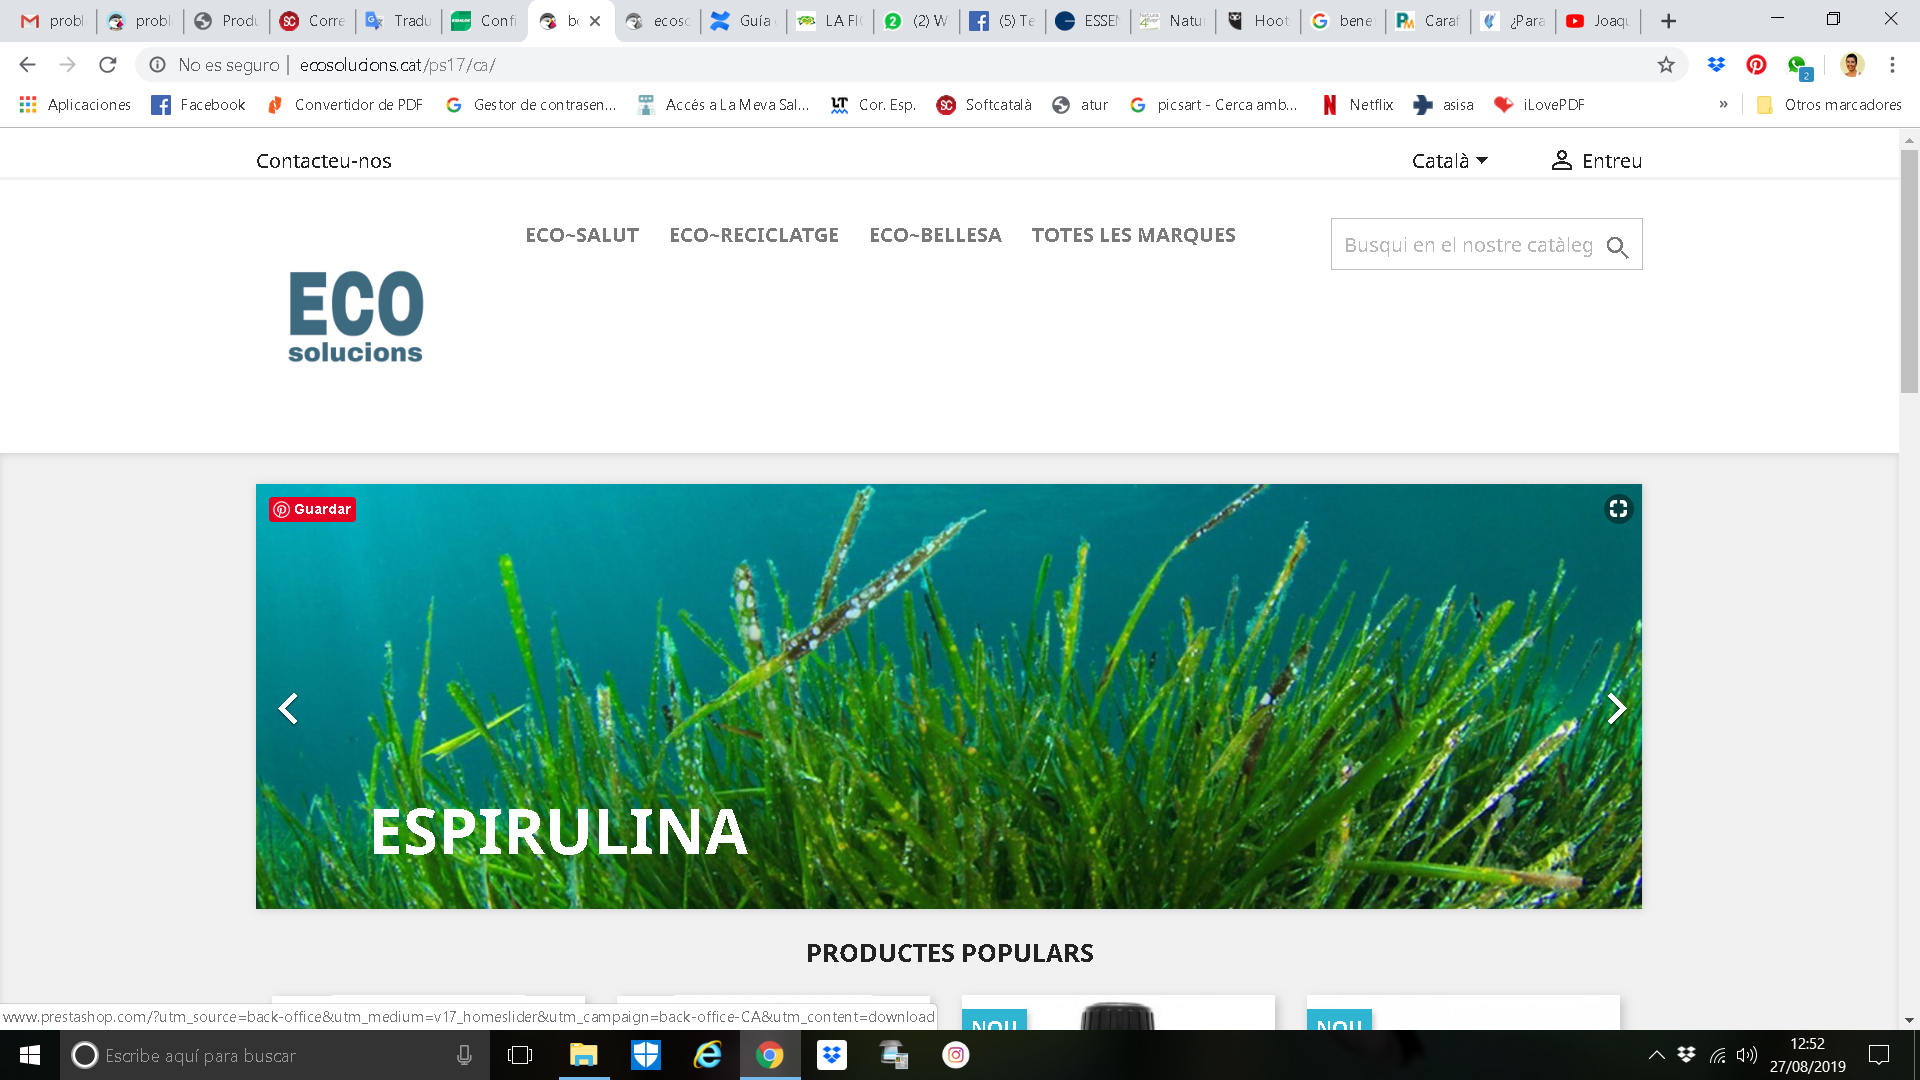This screenshot has height=1080, width=1920.
Task: Click the Pinterest extension icon in the toolbar
Action: (x=1756, y=65)
